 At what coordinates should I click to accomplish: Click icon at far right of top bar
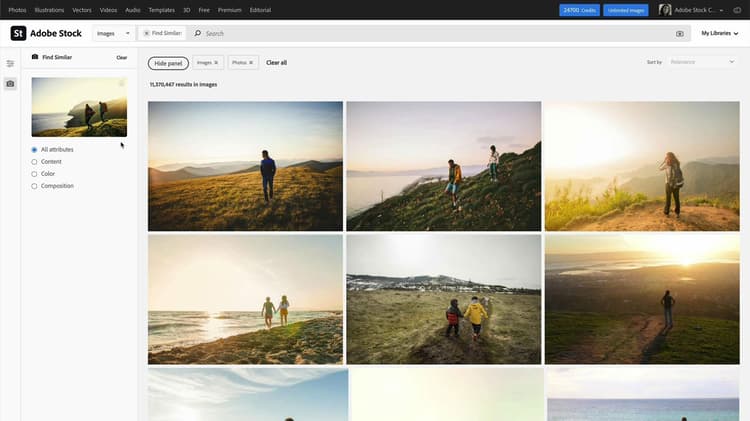tap(737, 10)
